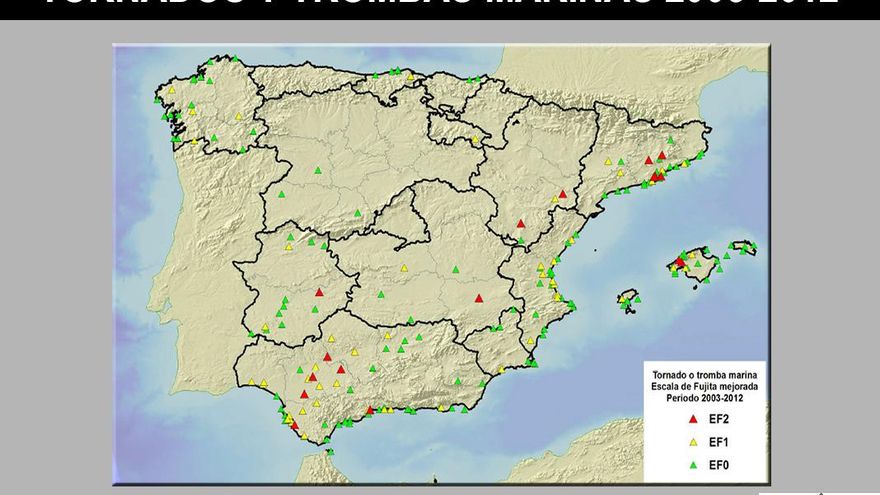This screenshot has width=880, height=495.
Task: Select the red tornado marker in Extremadura
Action: pyautogui.click(x=319, y=293)
